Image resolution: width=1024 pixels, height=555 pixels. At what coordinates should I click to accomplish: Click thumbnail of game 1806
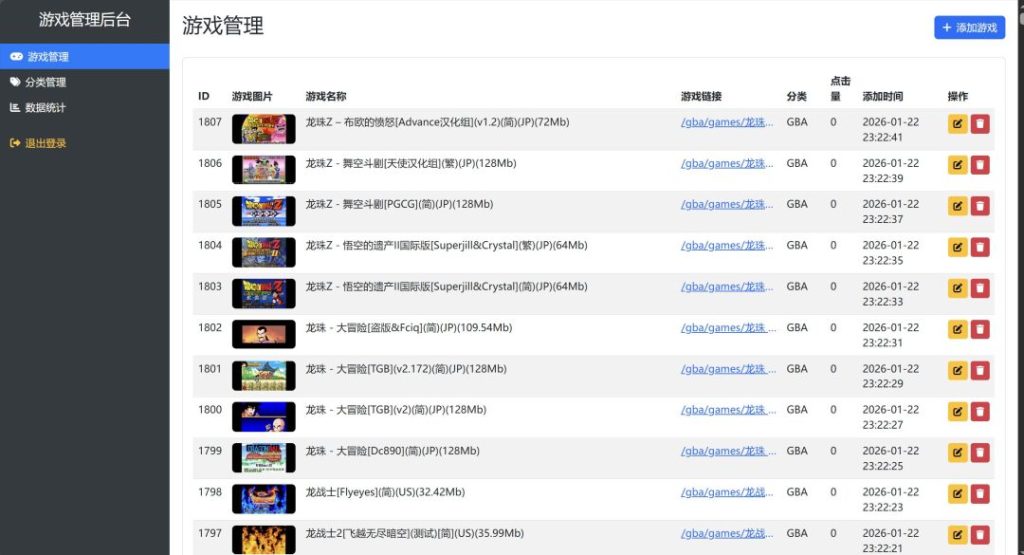[264, 170]
